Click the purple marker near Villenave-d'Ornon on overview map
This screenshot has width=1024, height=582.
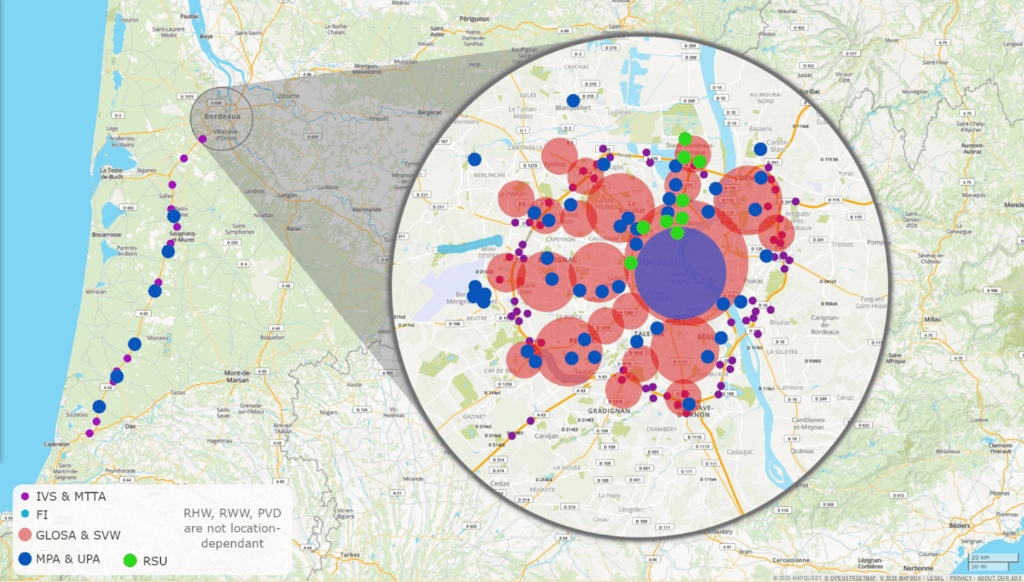click(x=202, y=139)
